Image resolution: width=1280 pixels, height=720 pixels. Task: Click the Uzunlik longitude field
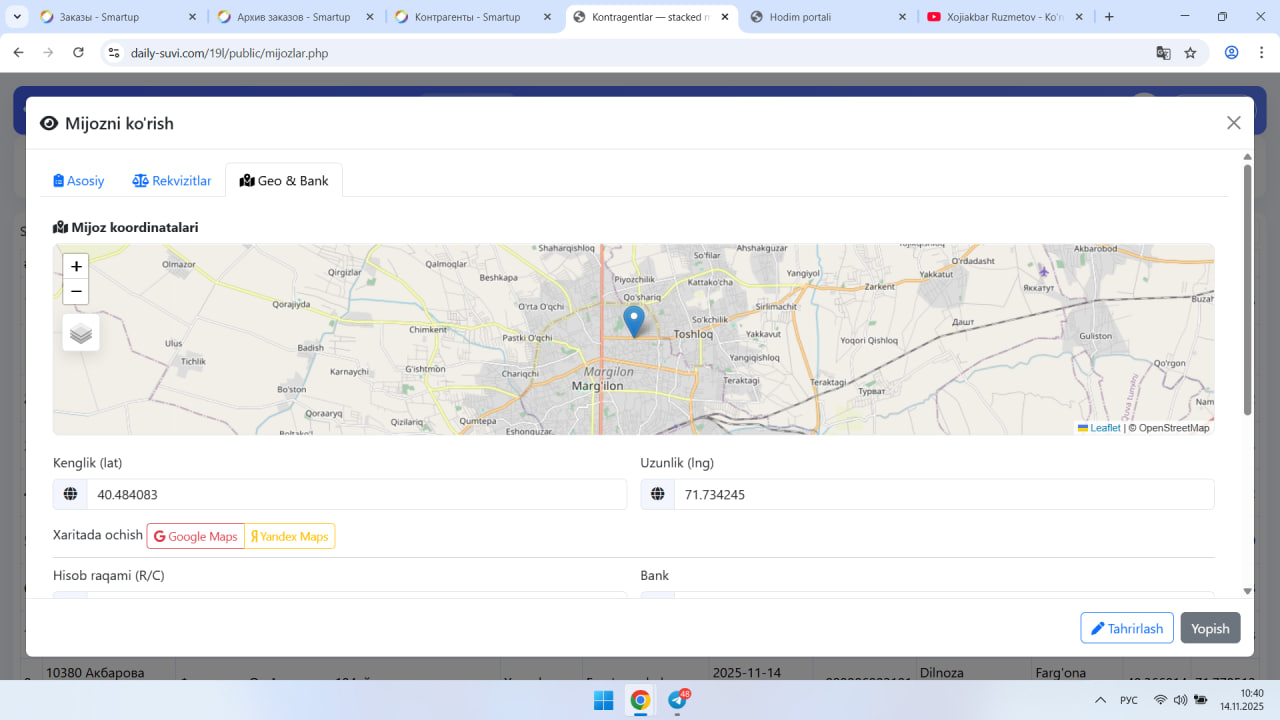tap(942, 494)
